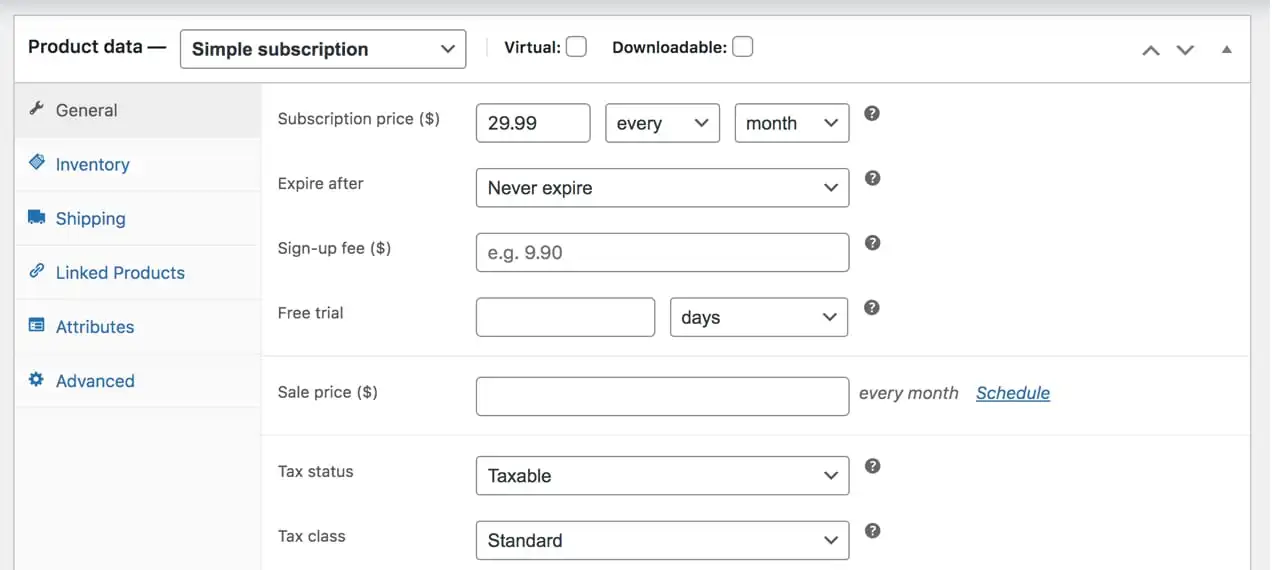Click the Schedule sale link

pos(1013,393)
